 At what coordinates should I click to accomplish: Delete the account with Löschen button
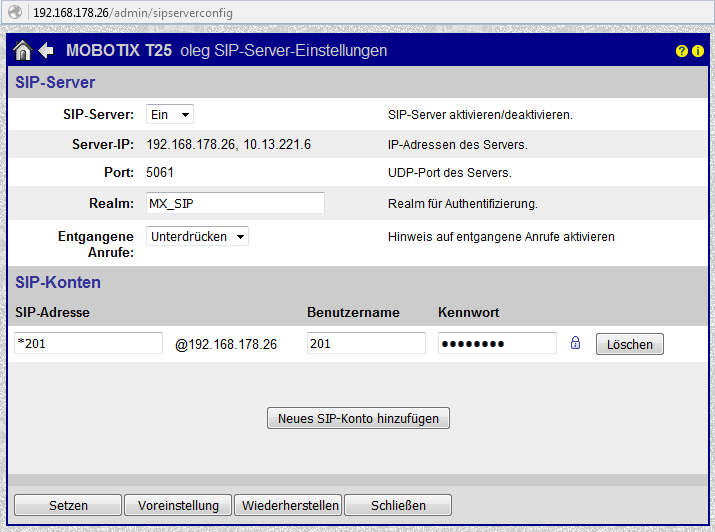[x=630, y=344]
